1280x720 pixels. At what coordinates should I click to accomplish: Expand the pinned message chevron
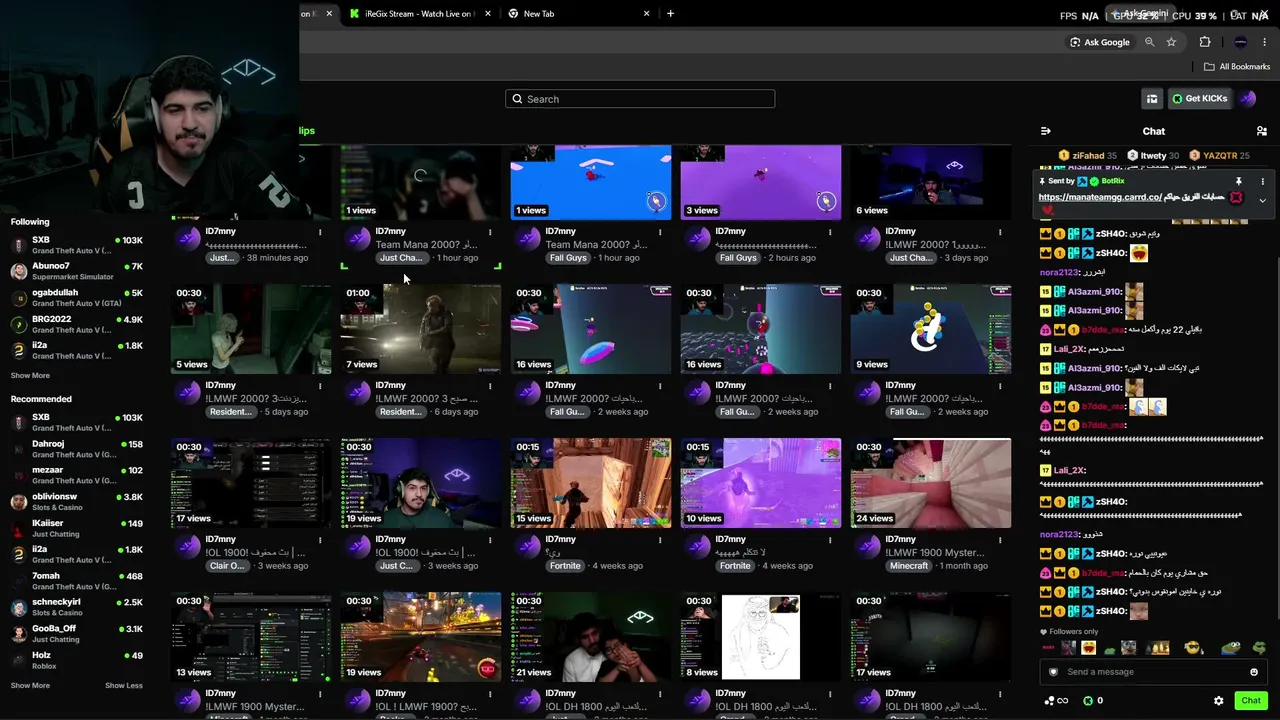pos(1262,200)
